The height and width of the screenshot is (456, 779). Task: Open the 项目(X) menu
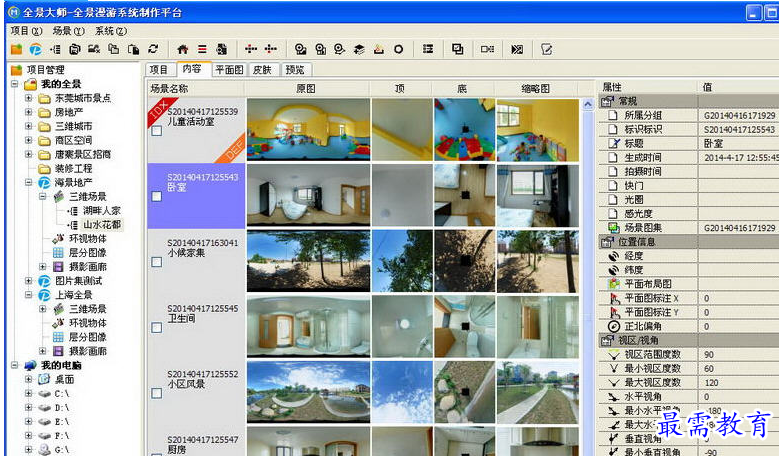tap(26, 31)
